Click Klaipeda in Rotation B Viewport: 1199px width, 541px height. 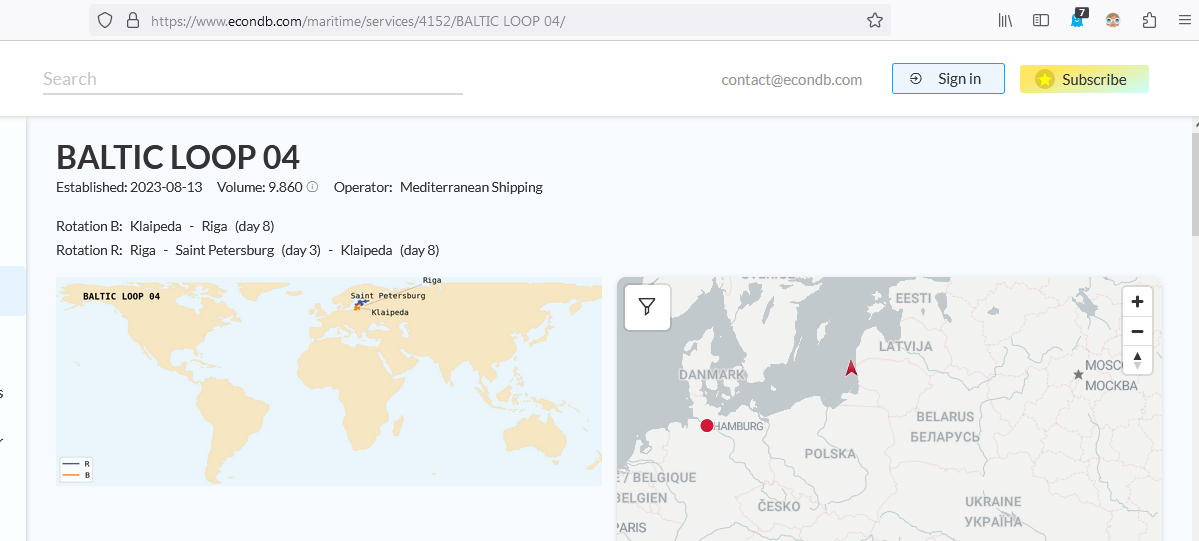tap(156, 226)
